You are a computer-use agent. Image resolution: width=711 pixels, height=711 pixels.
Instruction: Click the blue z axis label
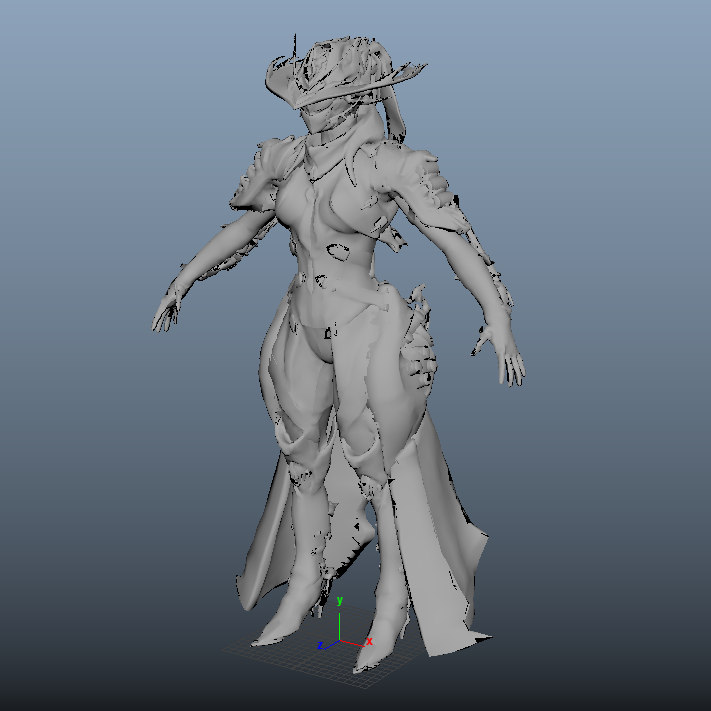point(320,645)
